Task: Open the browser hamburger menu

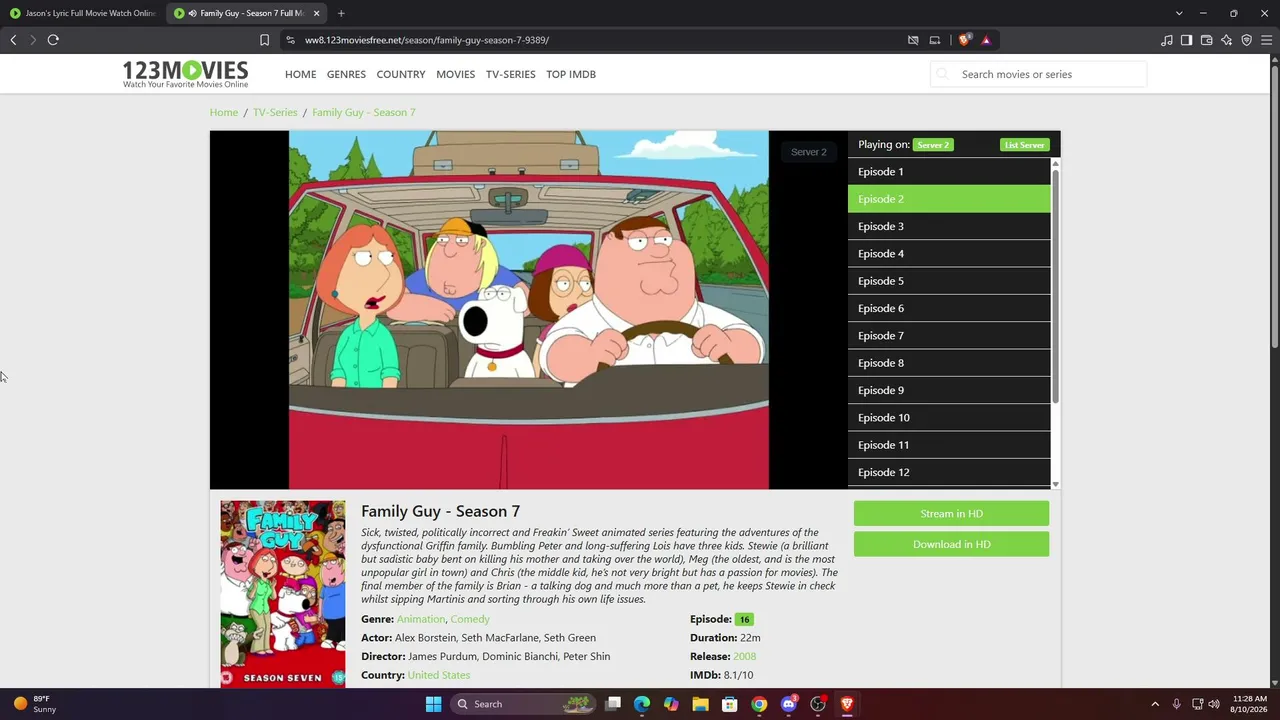Action: (x=1267, y=40)
